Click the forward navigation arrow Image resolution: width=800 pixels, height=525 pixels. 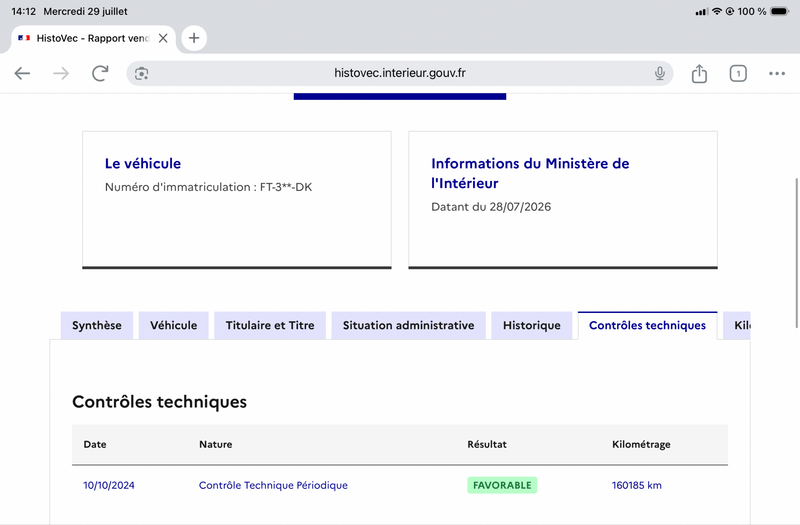point(61,73)
